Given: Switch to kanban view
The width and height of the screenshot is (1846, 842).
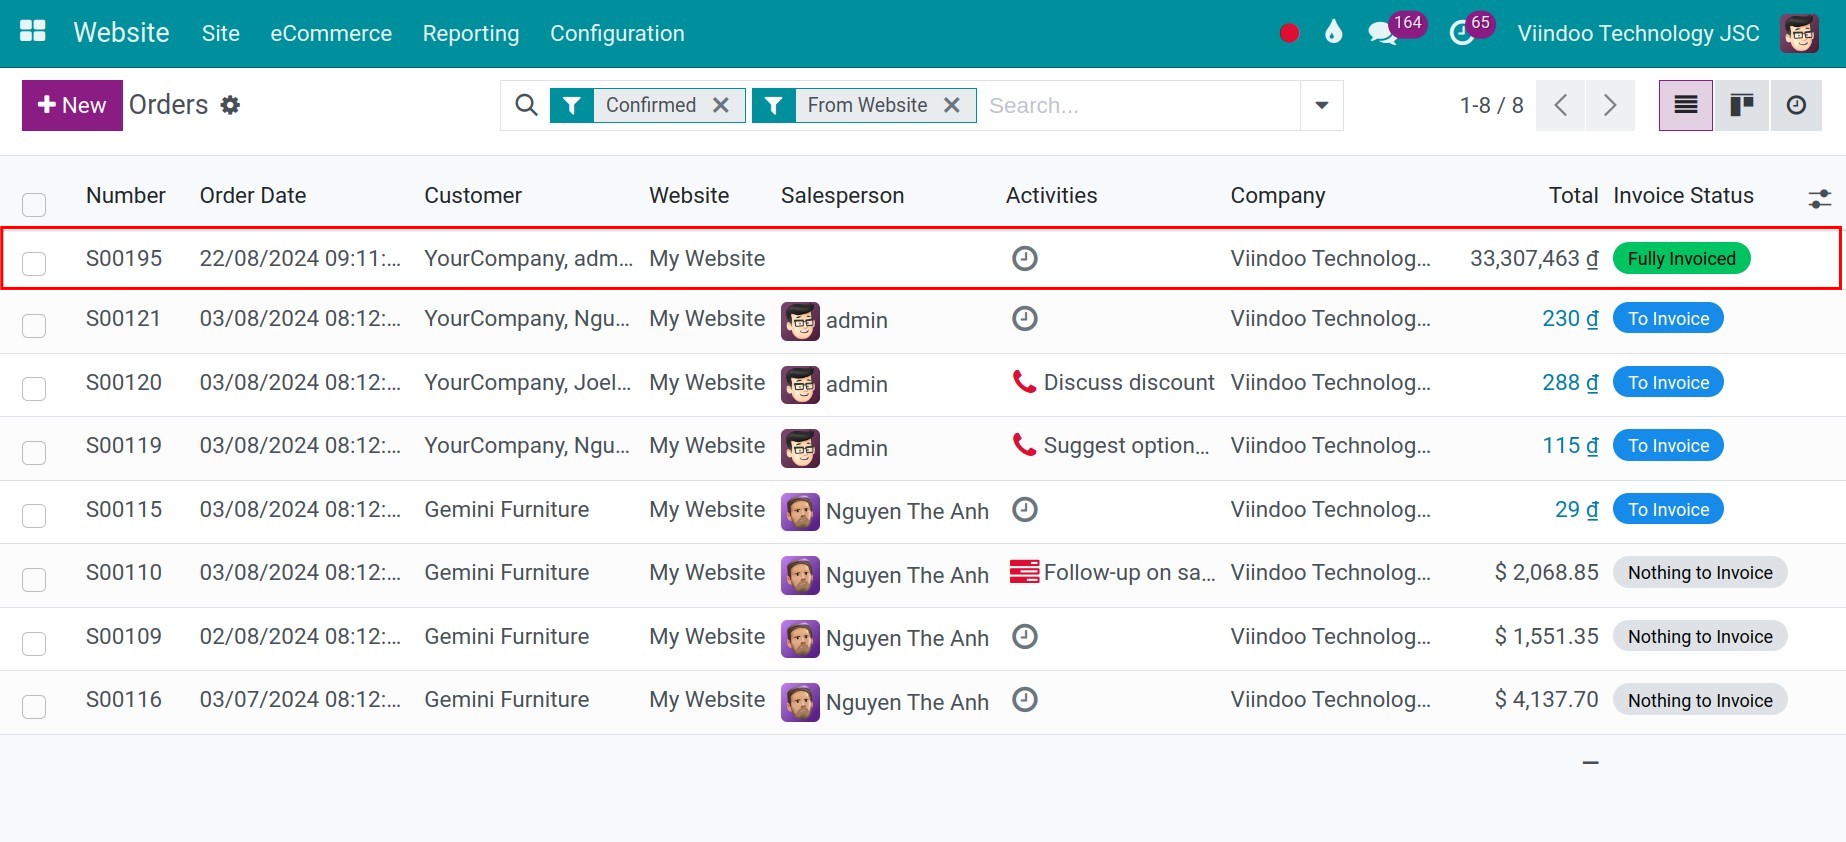Looking at the screenshot, I should (1742, 105).
